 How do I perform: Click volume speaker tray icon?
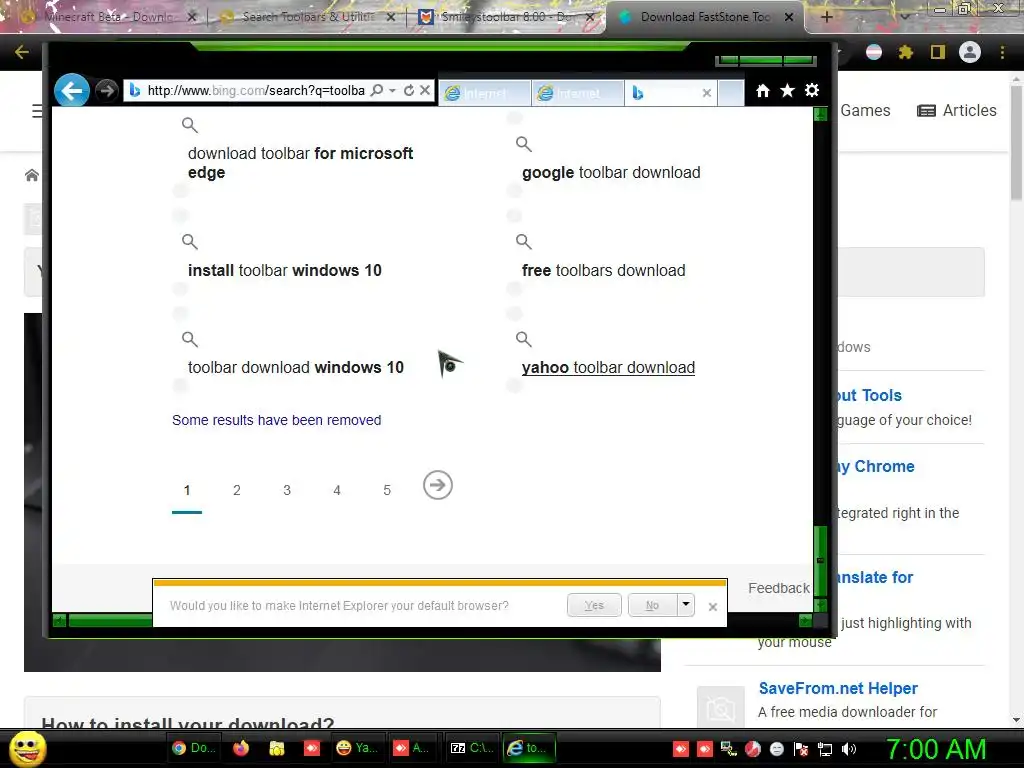849,749
